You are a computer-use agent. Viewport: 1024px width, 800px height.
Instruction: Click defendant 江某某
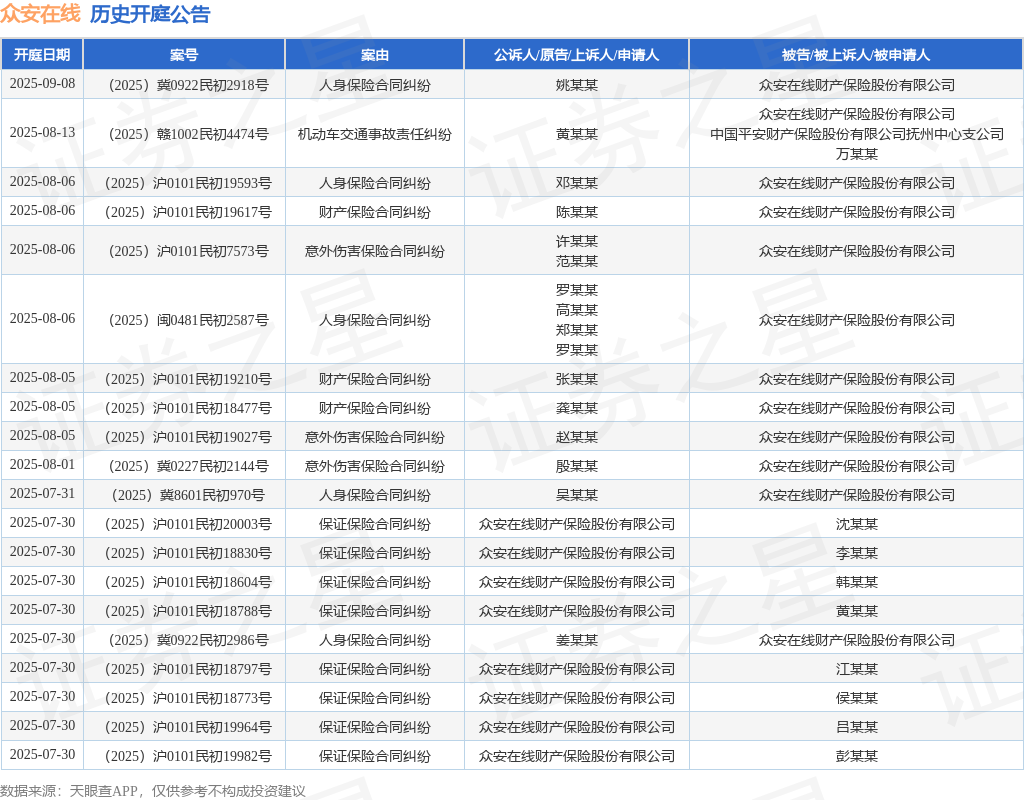pyautogui.click(x=857, y=669)
